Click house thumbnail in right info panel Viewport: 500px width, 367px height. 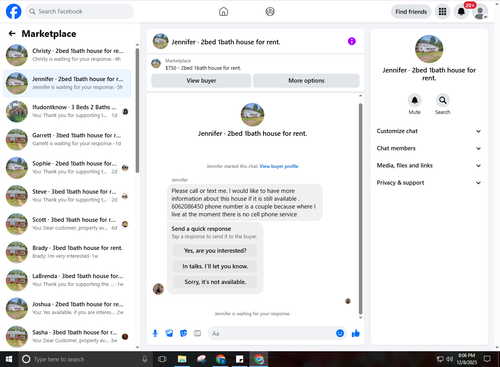[x=429, y=49]
